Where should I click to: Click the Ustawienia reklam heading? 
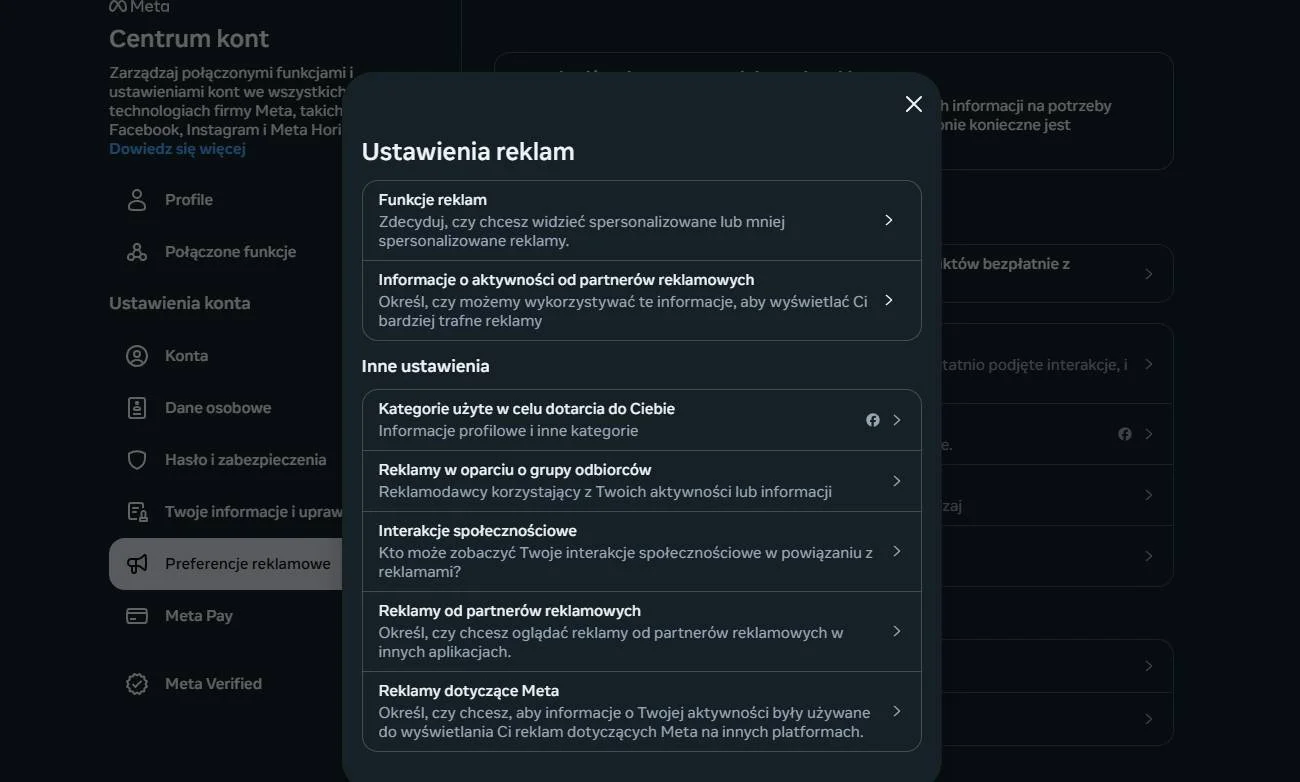(468, 152)
